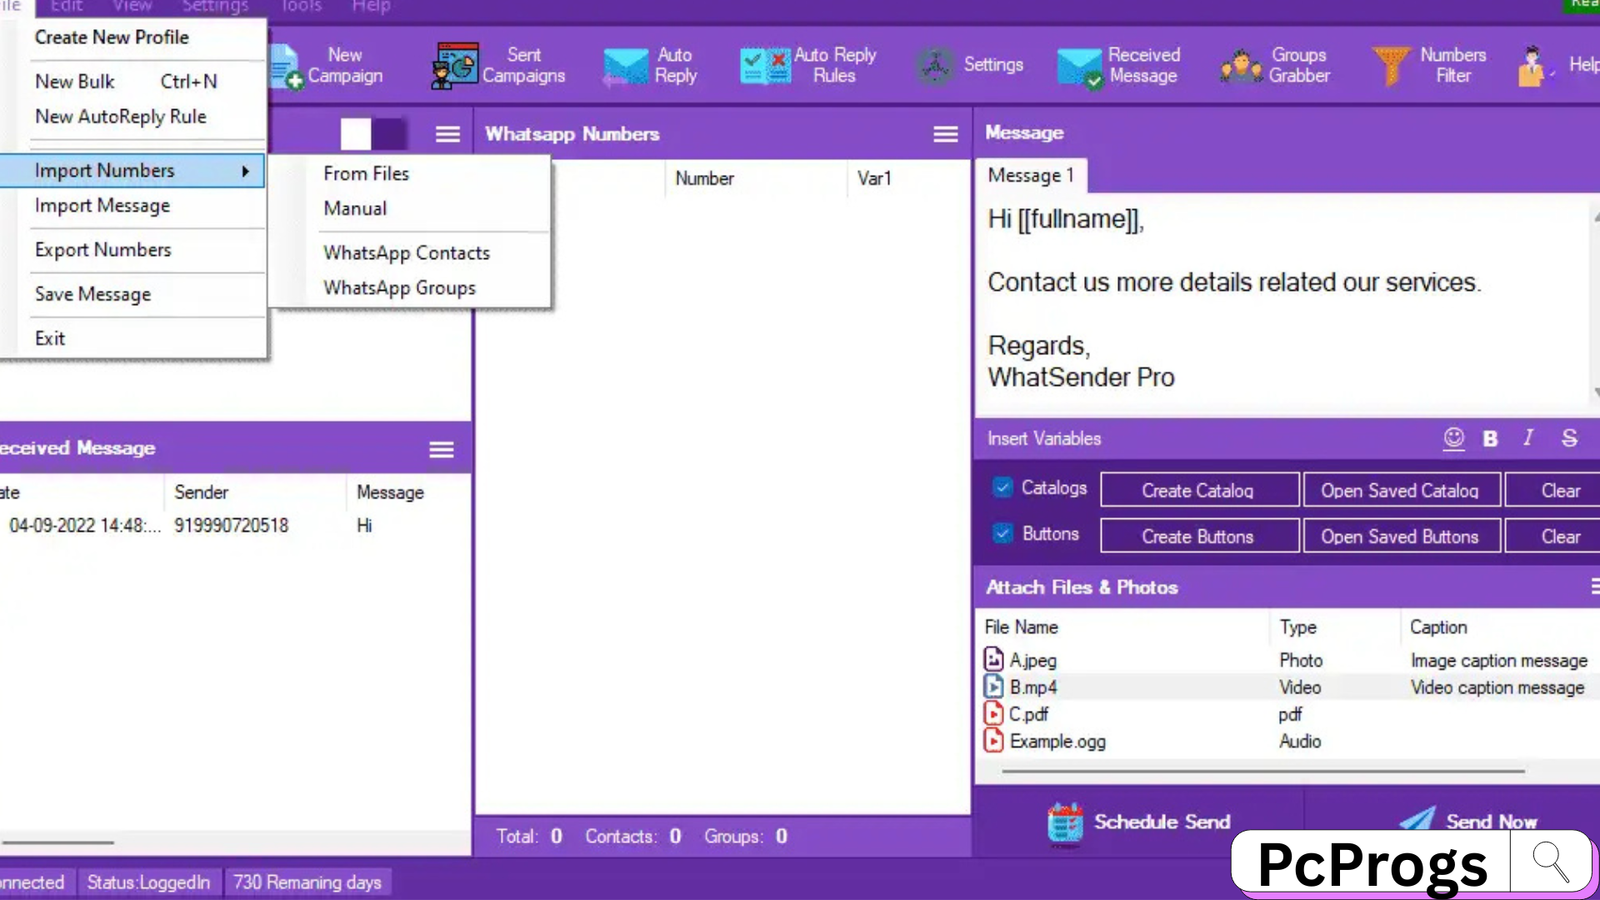This screenshot has height=900, width=1600.
Task: Open hamburger menu beside the color toggle
Action: coord(448,134)
